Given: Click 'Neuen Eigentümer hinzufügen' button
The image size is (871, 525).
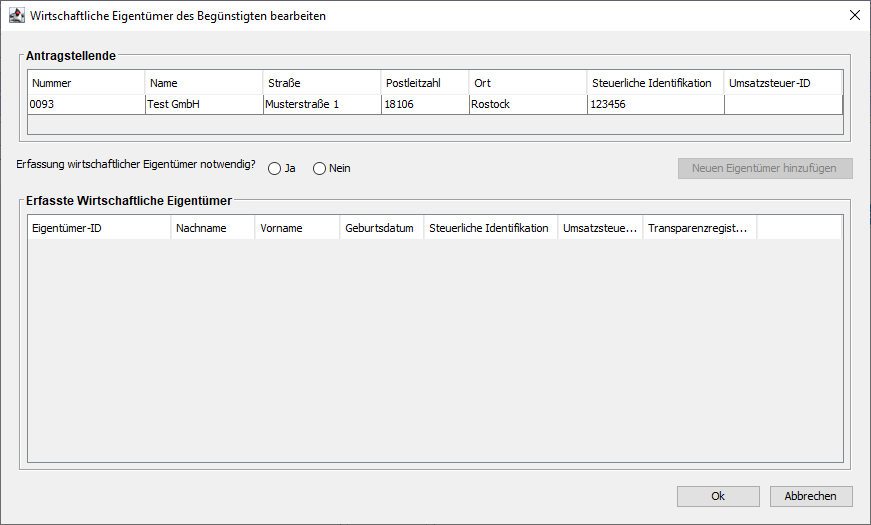Looking at the screenshot, I should pos(764,168).
